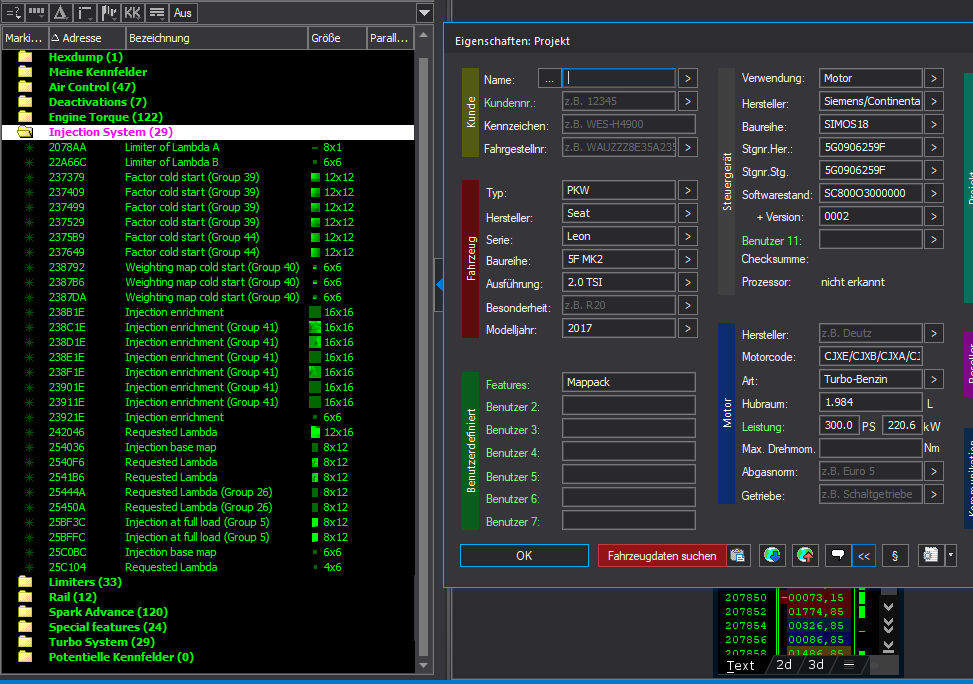Image resolution: width=973 pixels, height=684 pixels.
Task: Switch to the 2d view tab
Action: coord(784,665)
